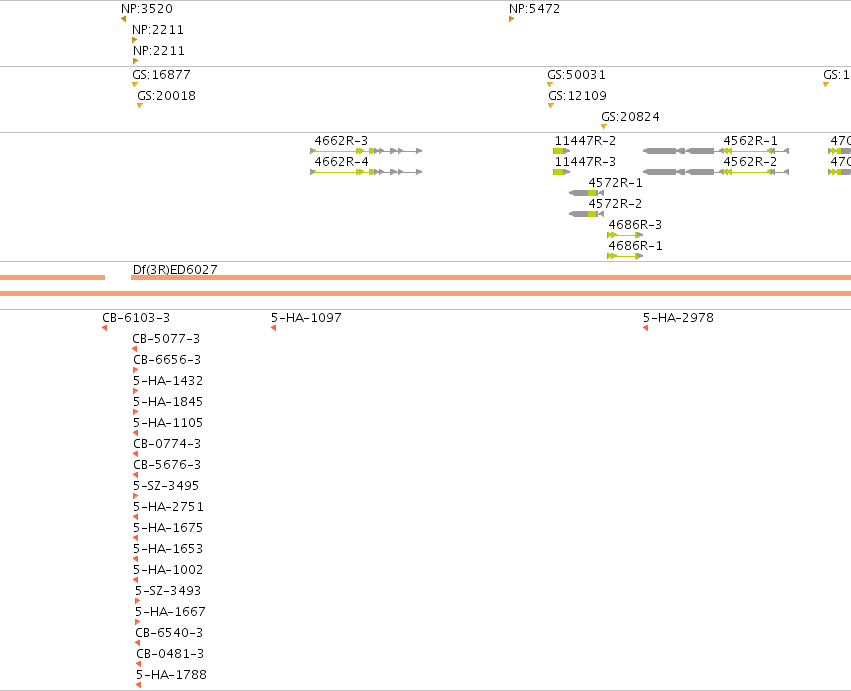851x691 pixels.
Task: Select the 4686R-1 transcript glyph
Action: pyautogui.click(x=625, y=256)
